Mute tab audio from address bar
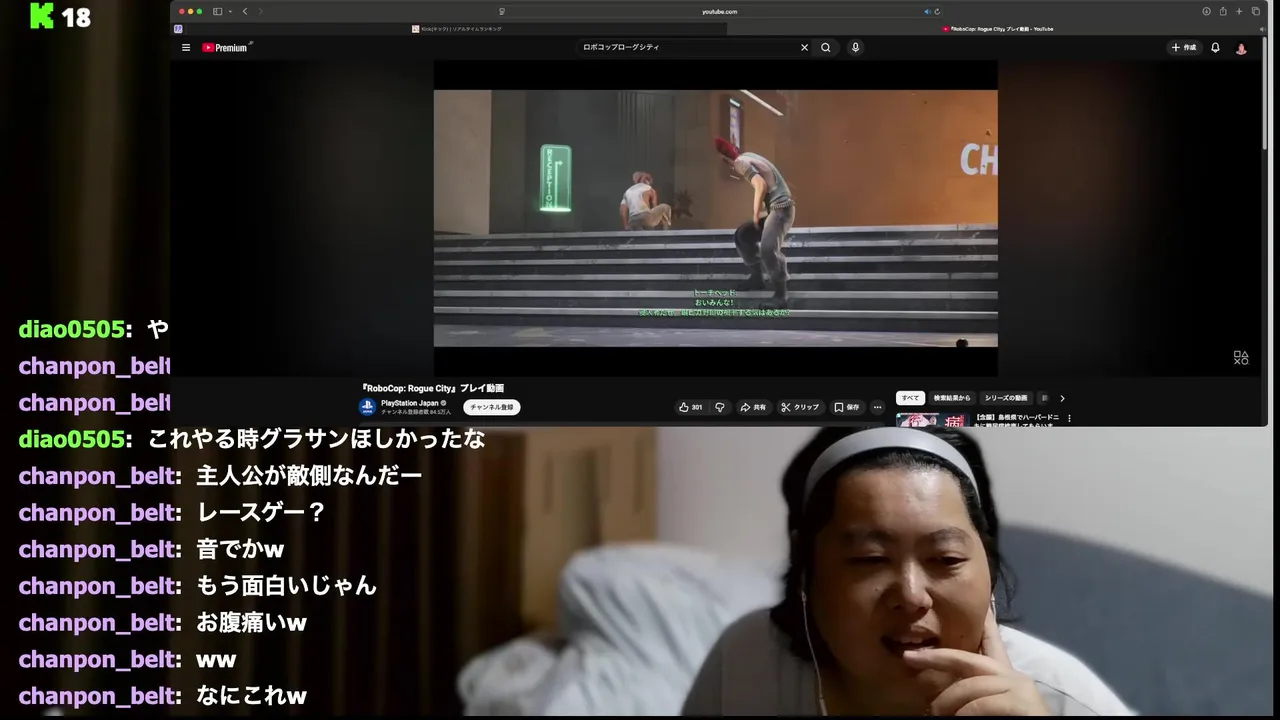Image resolution: width=1280 pixels, height=720 pixels. point(927,11)
